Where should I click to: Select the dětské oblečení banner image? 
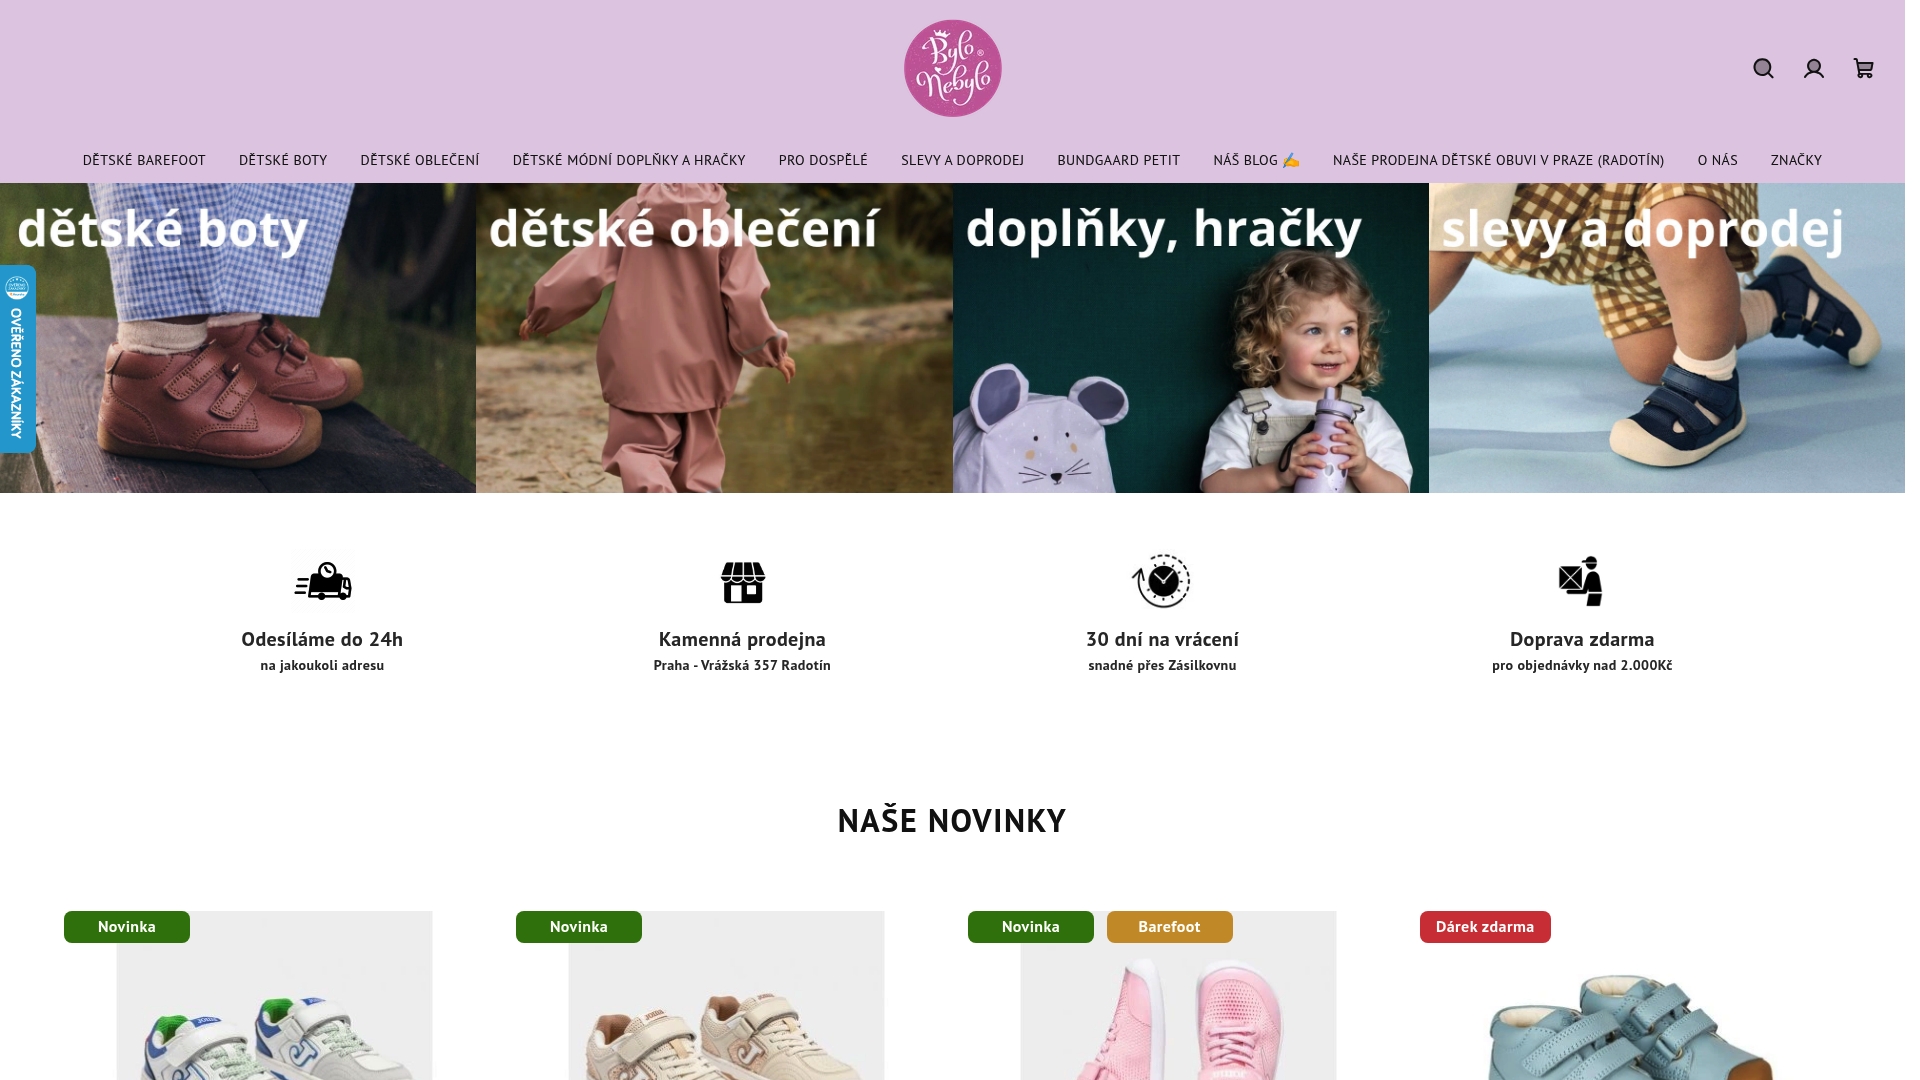point(714,338)
